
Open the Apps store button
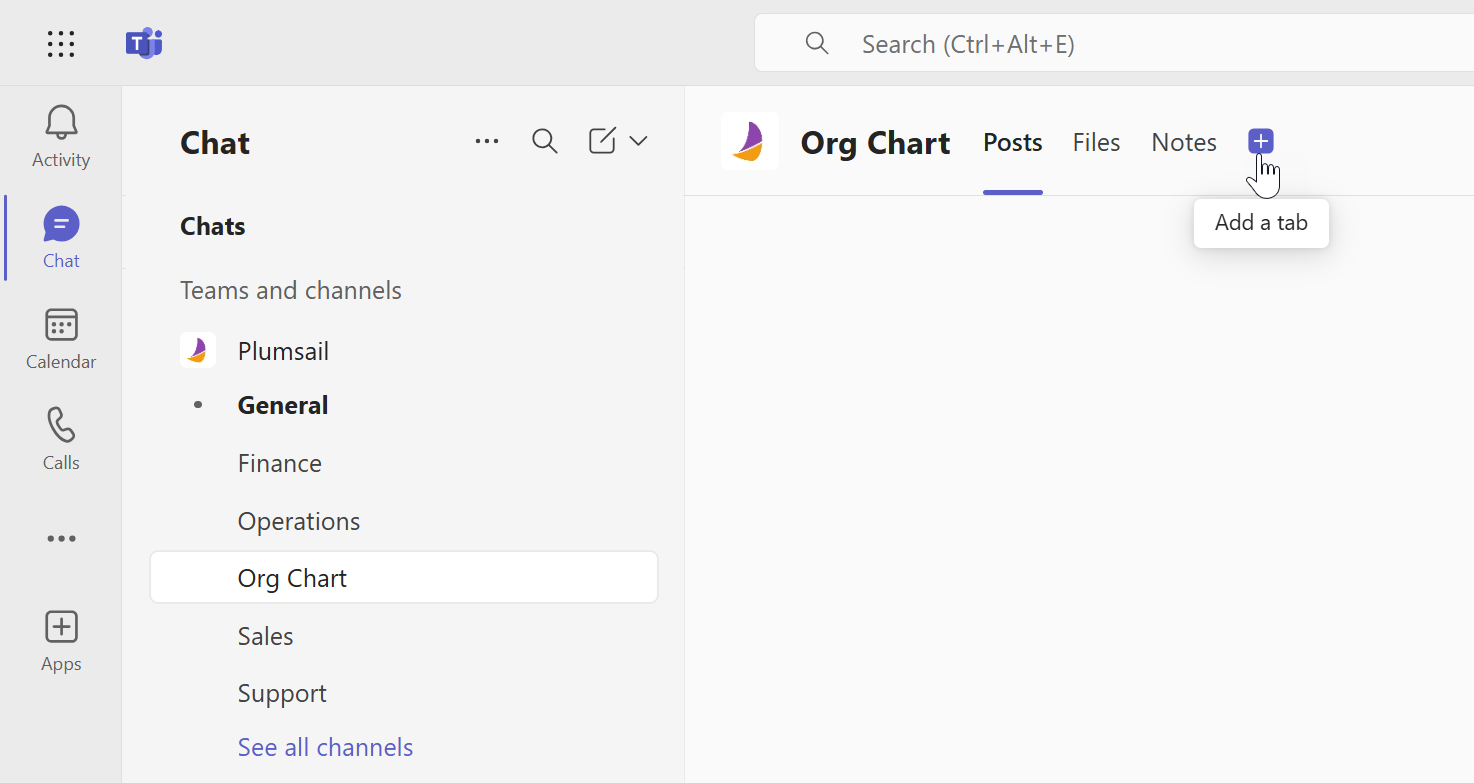click(61, 642)
